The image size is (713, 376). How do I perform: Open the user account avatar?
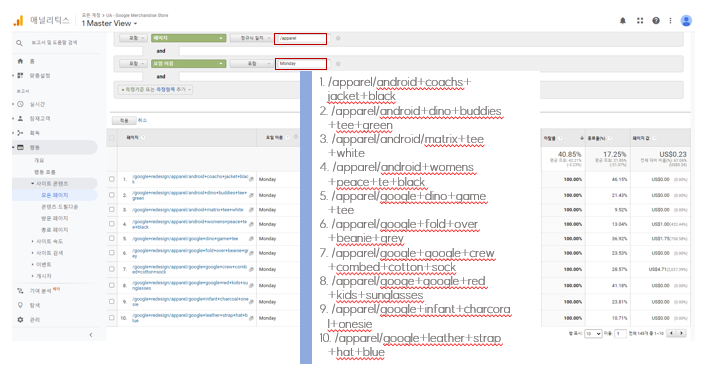(686, 20)
